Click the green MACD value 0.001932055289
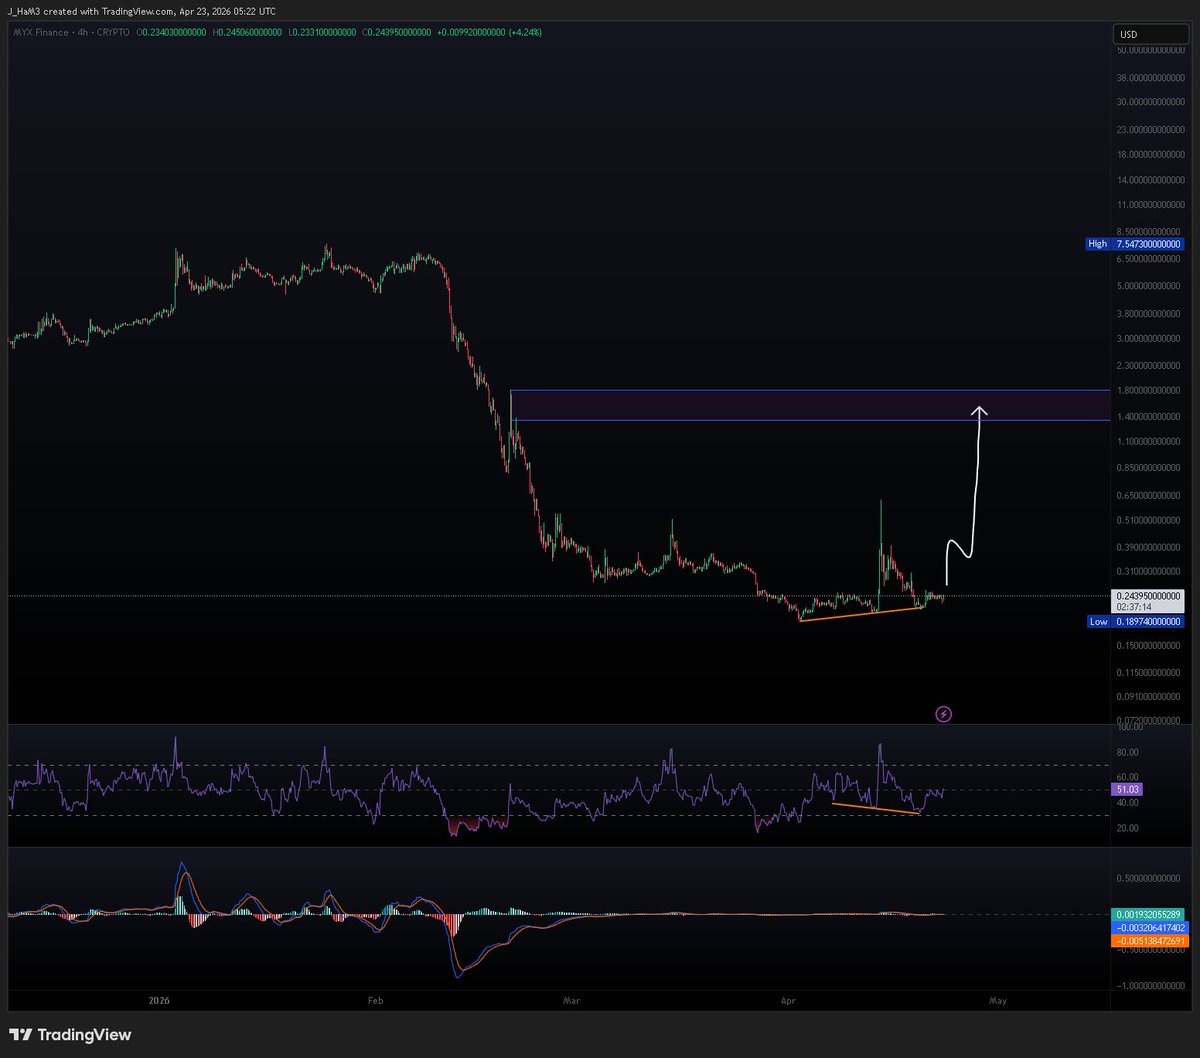The height and width of the screenshot is (1058, 1200). click(1148, 915)
